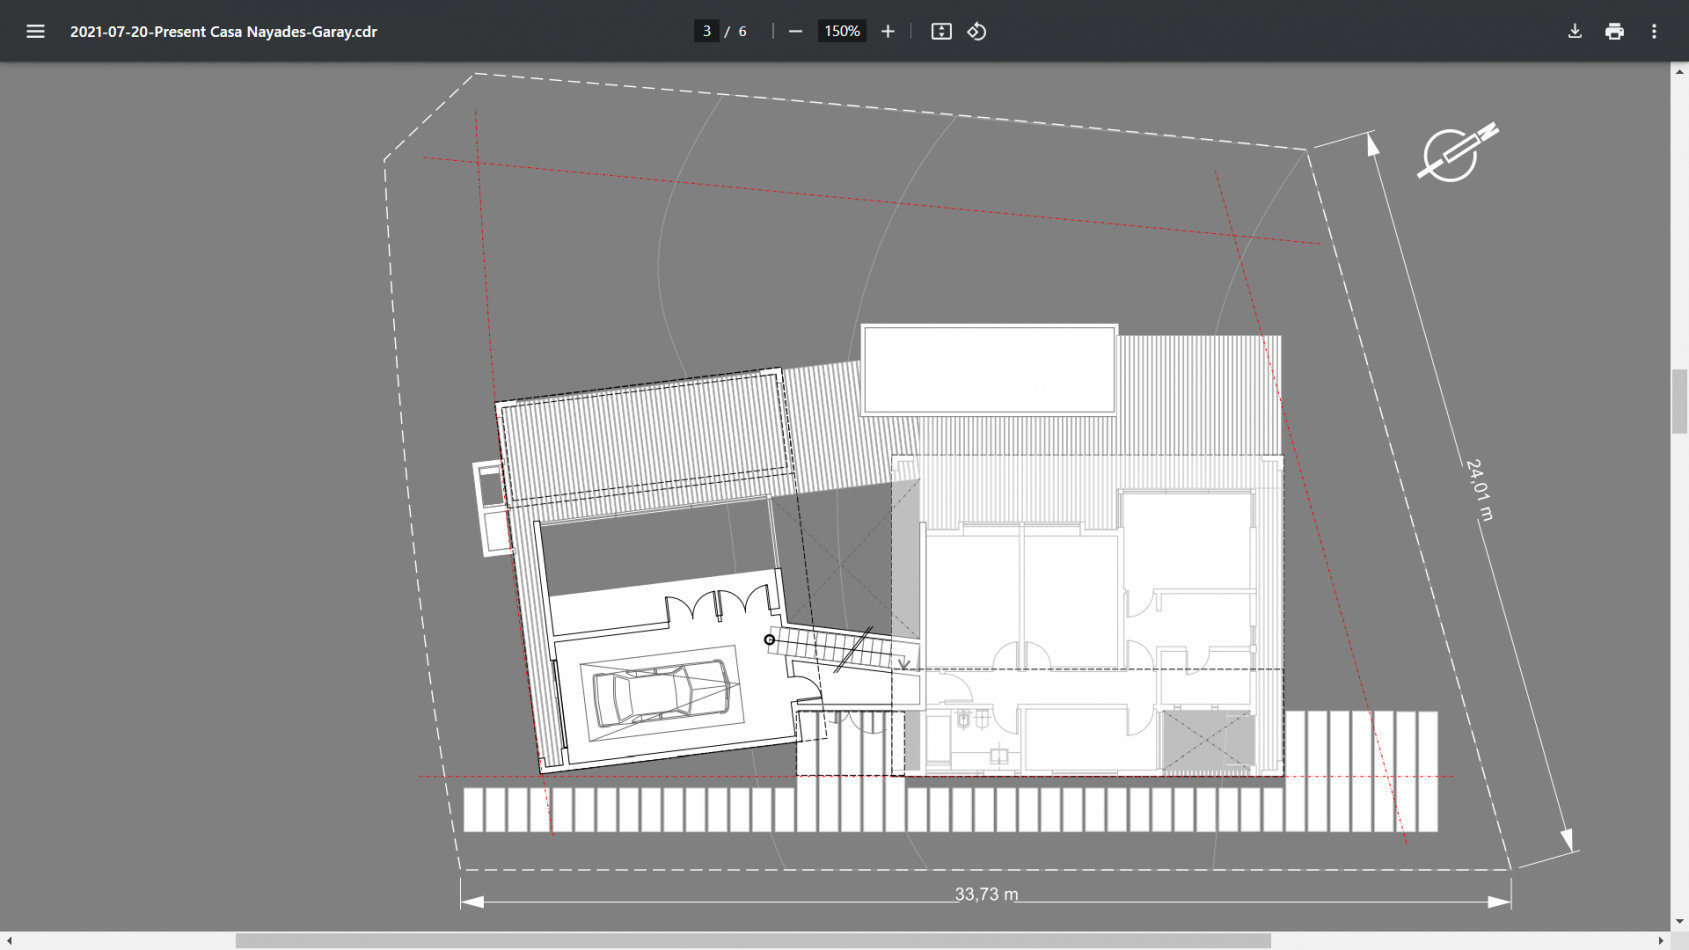Click the horizontal scrollbar thumb
Image resolution: width=1689 pixels, height=950 pixels.
[x=752, y=941]
